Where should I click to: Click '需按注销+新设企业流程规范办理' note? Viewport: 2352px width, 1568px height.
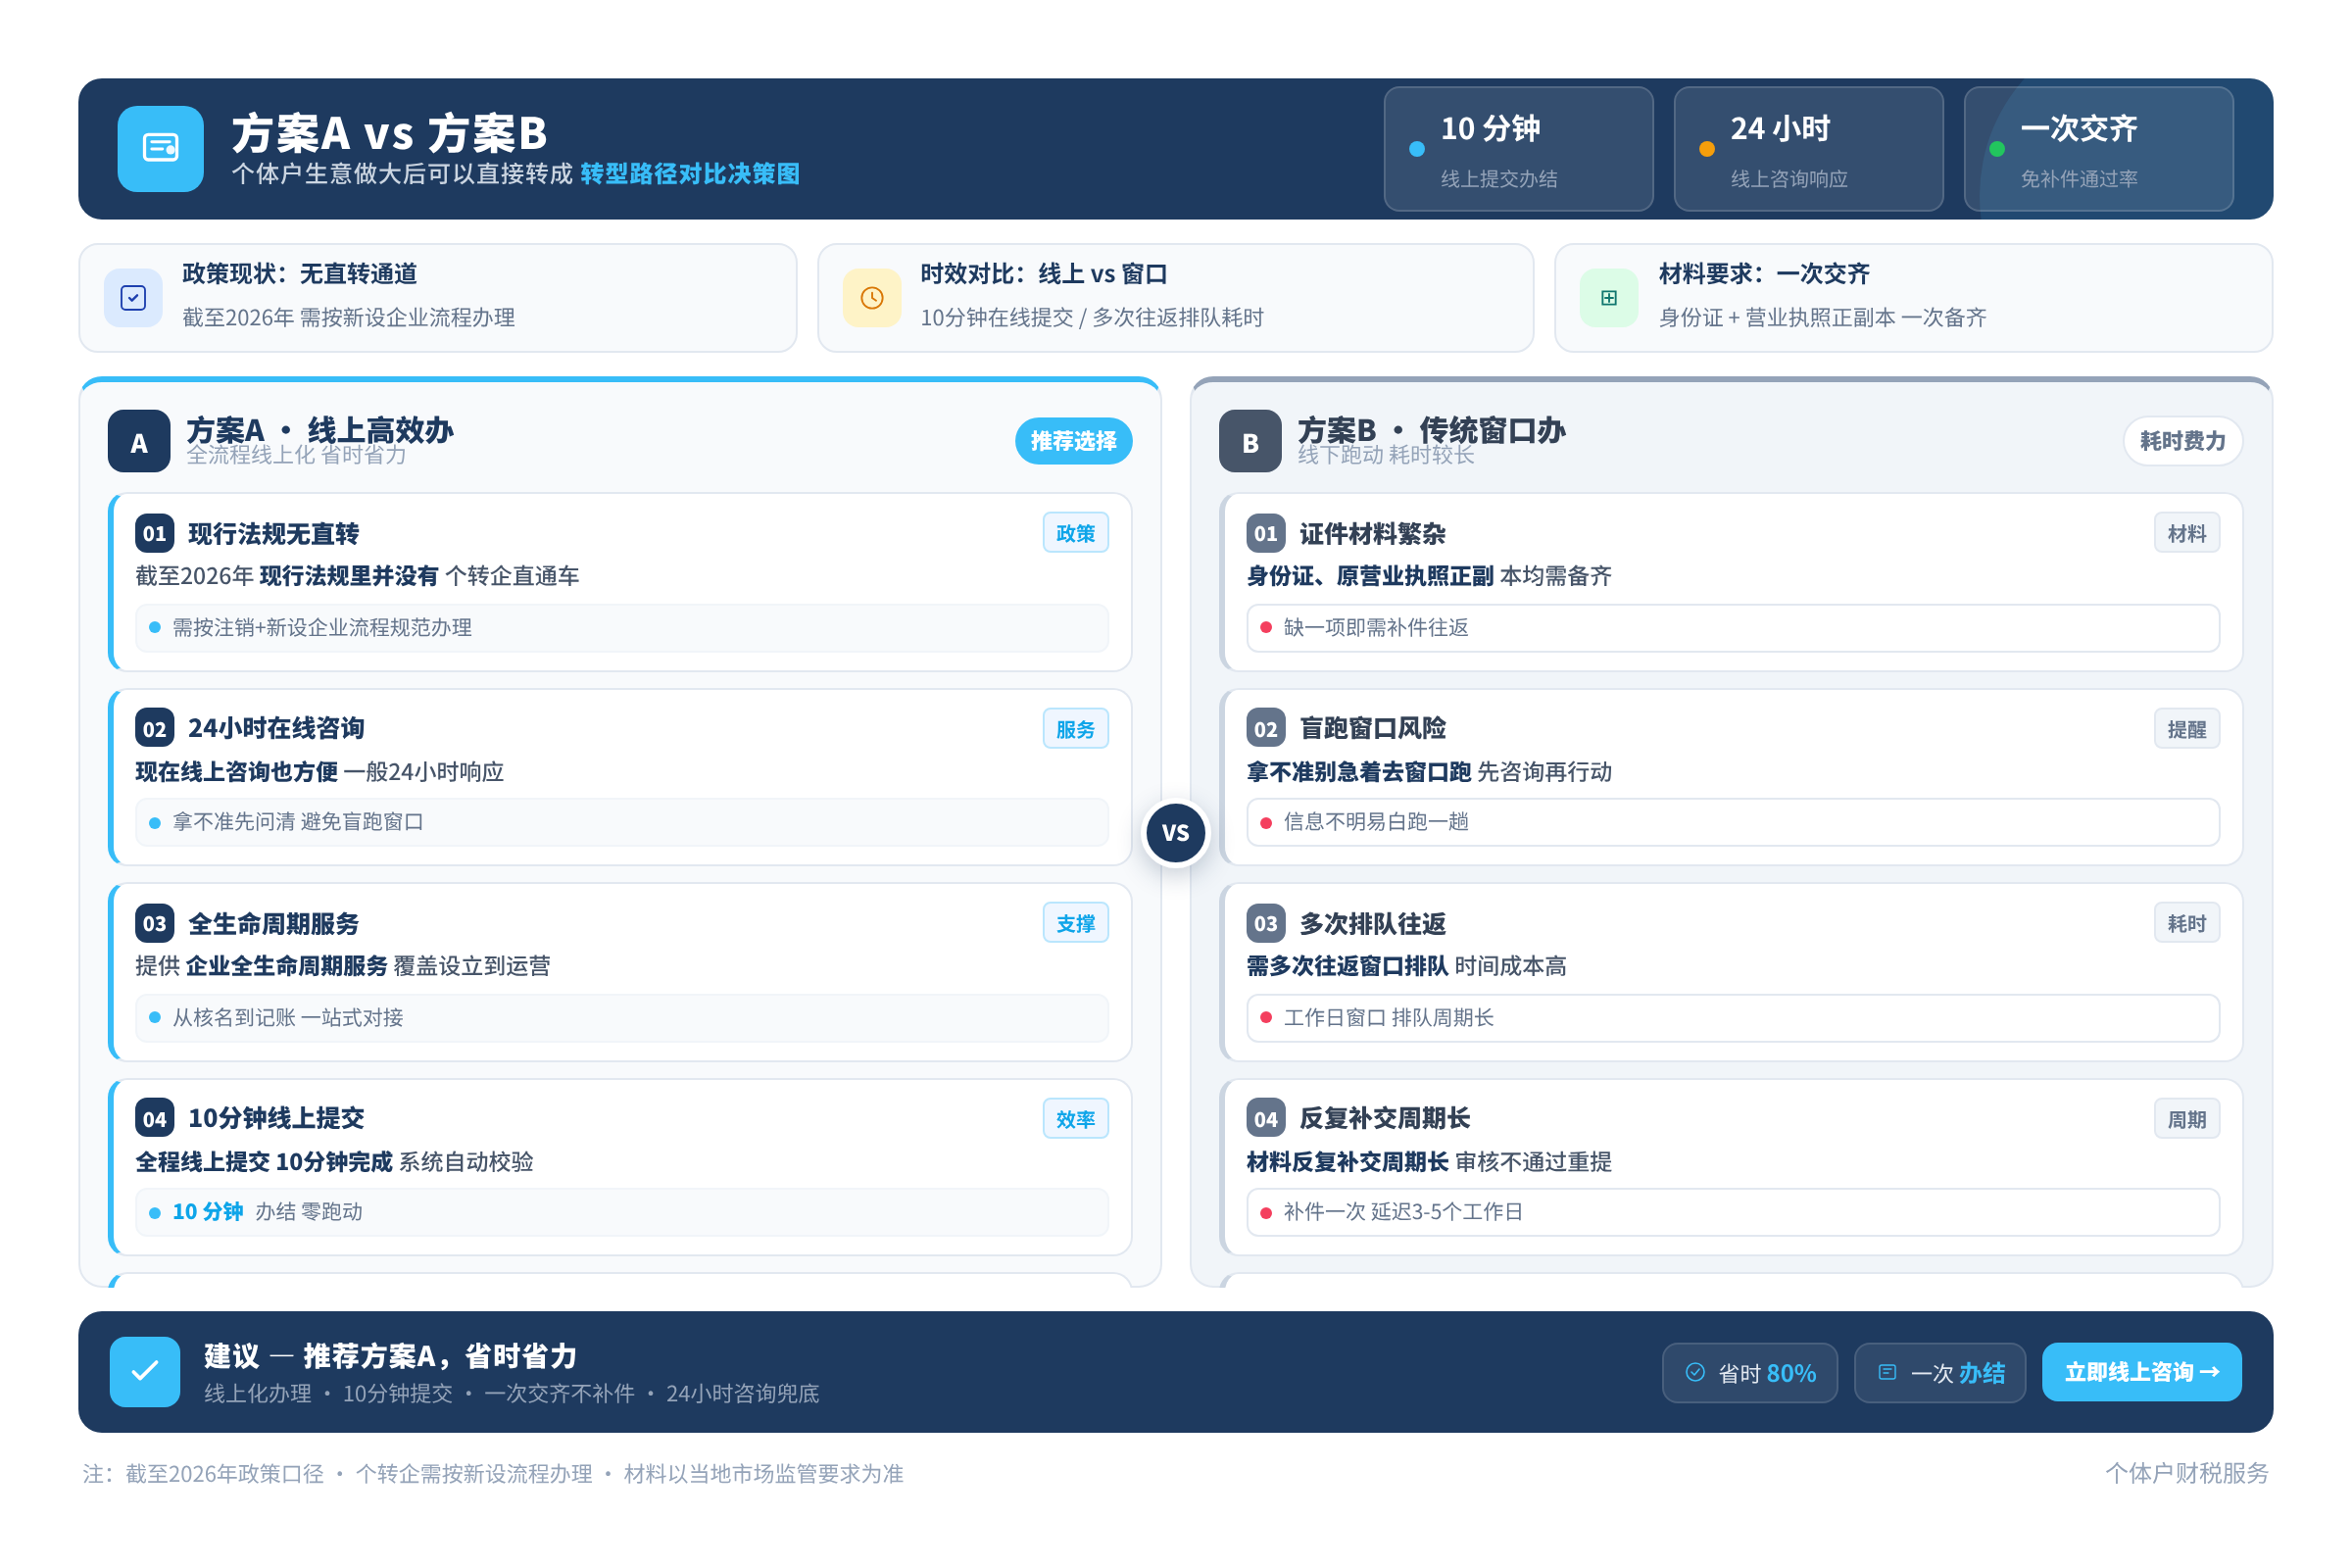click(x=622, y=628)
